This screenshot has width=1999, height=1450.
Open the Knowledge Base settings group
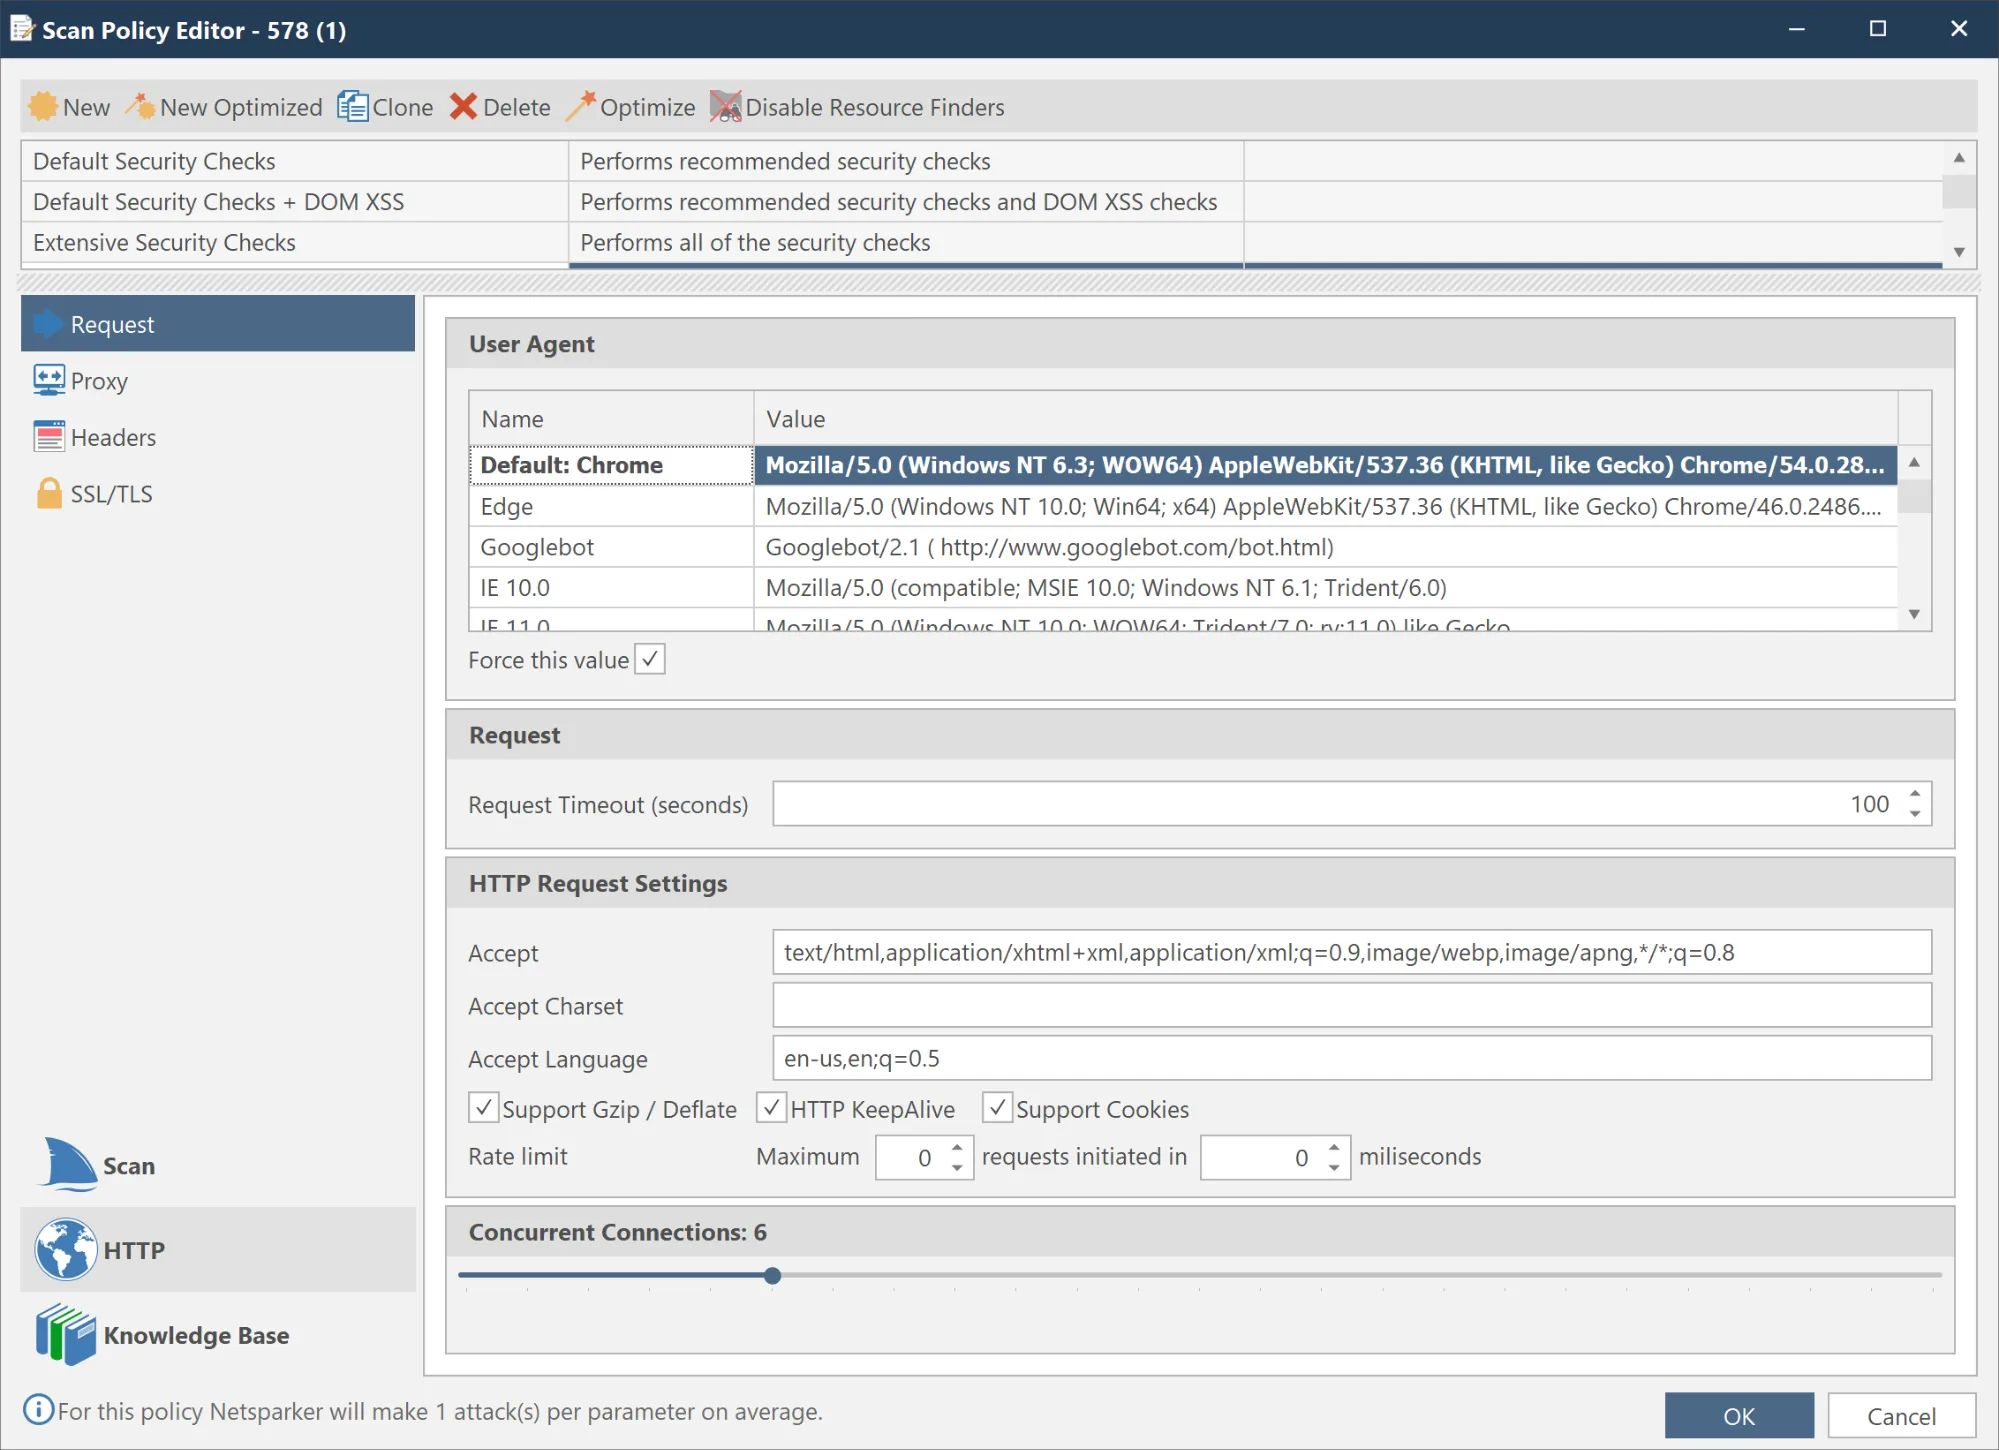tap(195, 1335)
